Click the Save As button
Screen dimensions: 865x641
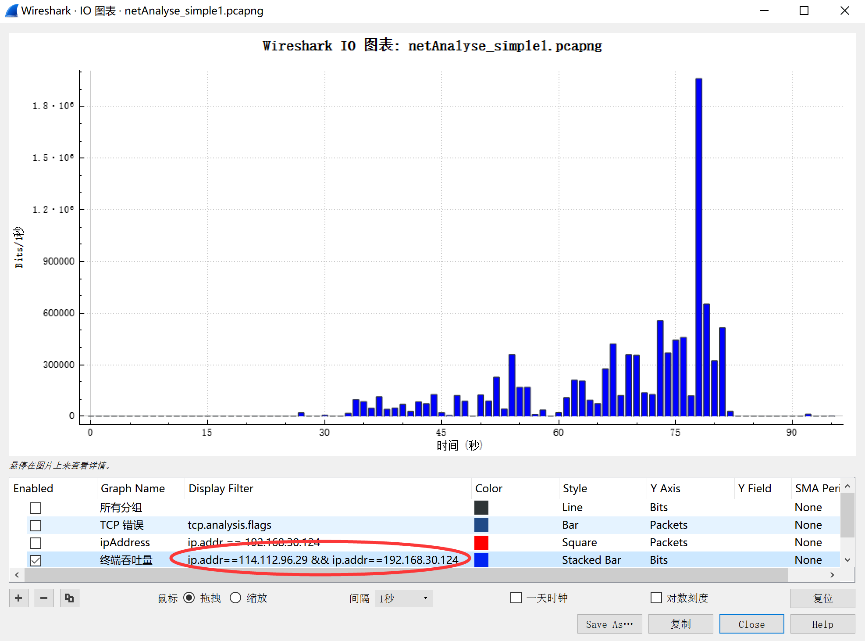tap(610, 624)
